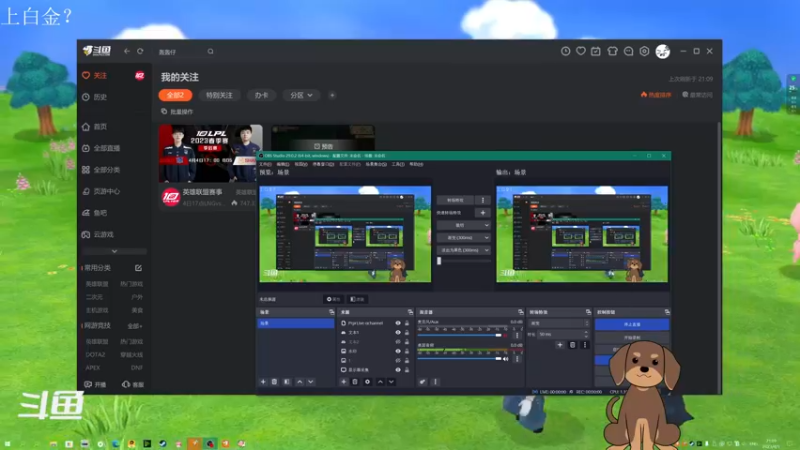Adjust the 麦克风/Aux volume slider
The image size is (800, 450).
pos(459,335)
